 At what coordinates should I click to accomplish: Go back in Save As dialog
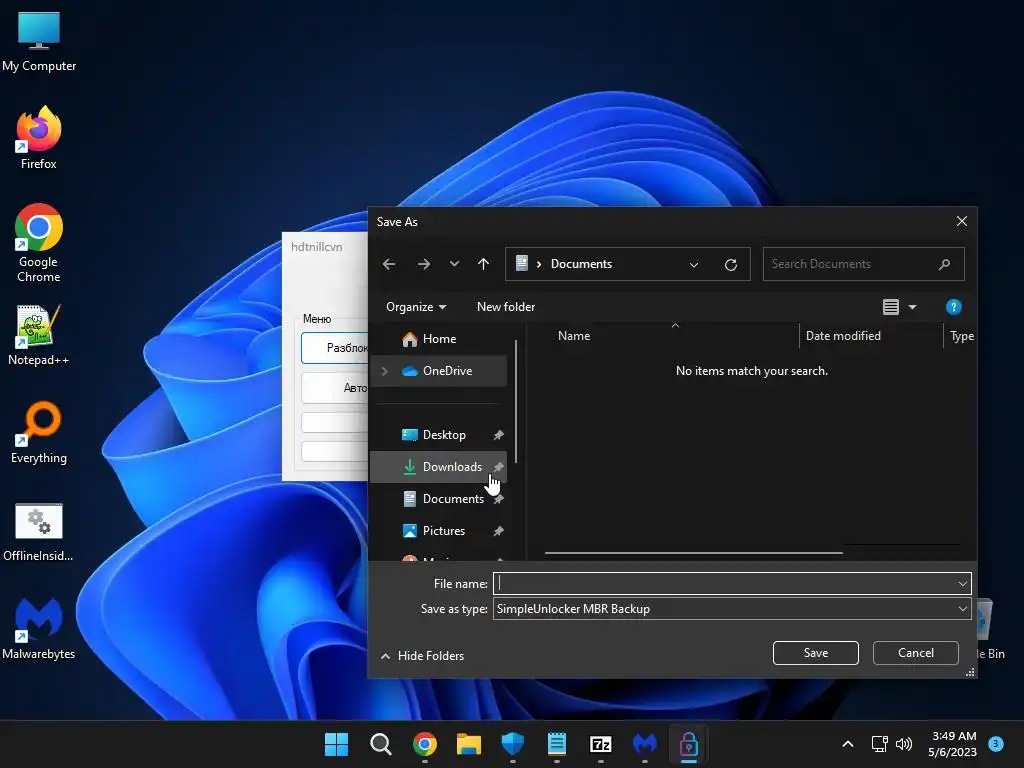click(x=389, y=264)
